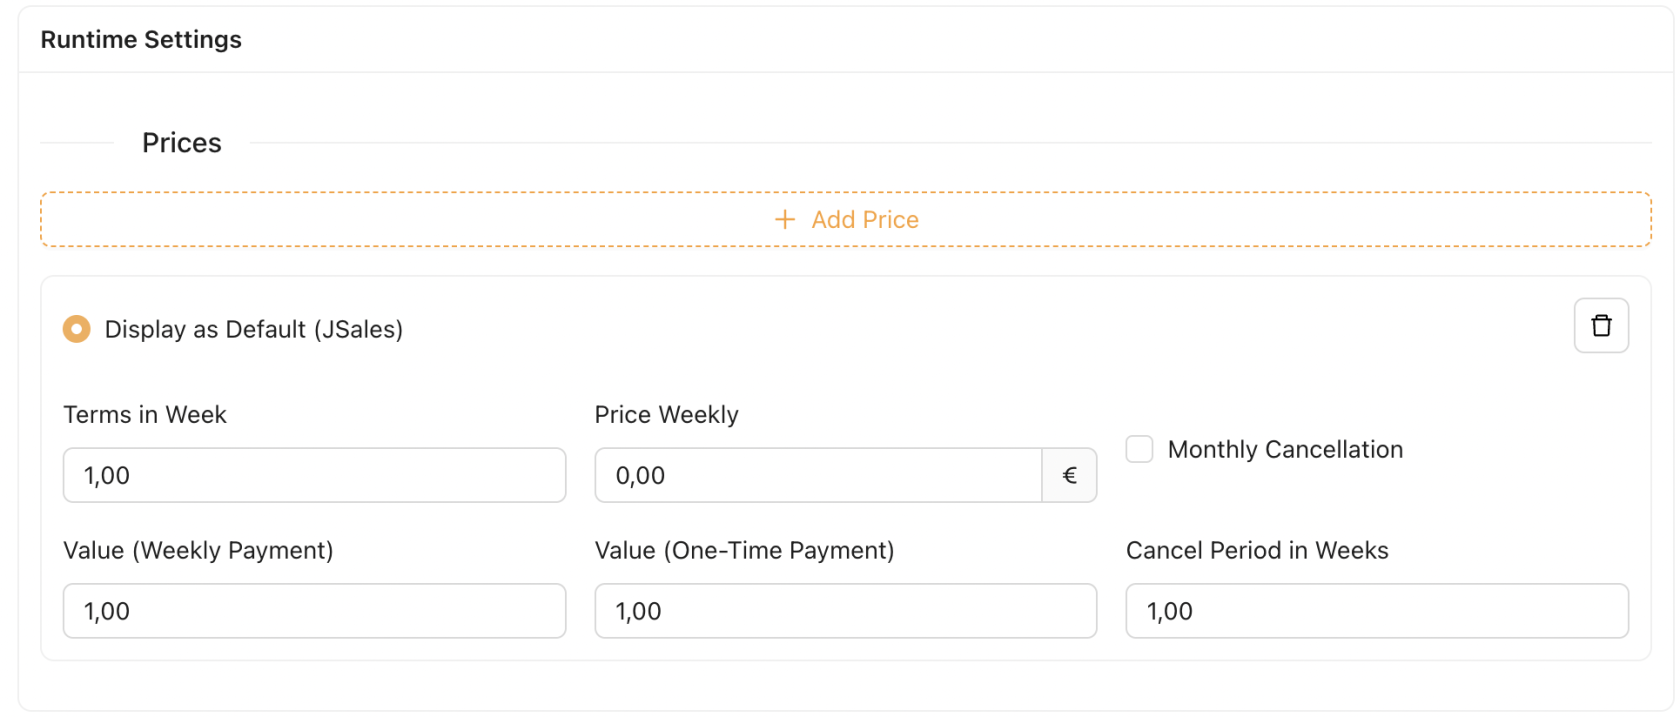
Task: Click the Display as Default (JSales) label
Action: [x=253, y=330]
